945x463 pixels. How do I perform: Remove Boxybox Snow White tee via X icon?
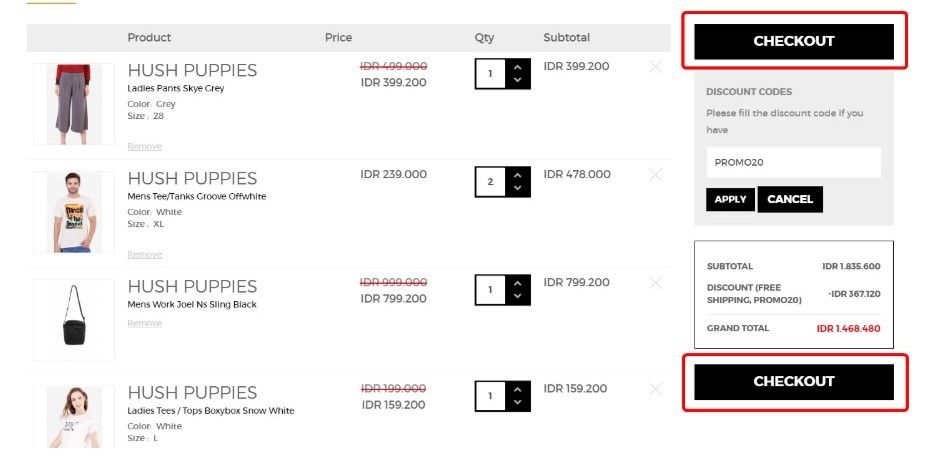656,389
